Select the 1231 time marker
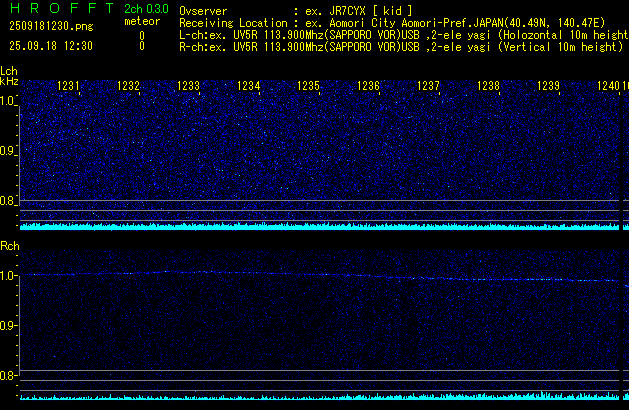This screenshot has width=629, height=410. [x=69, y=87]
